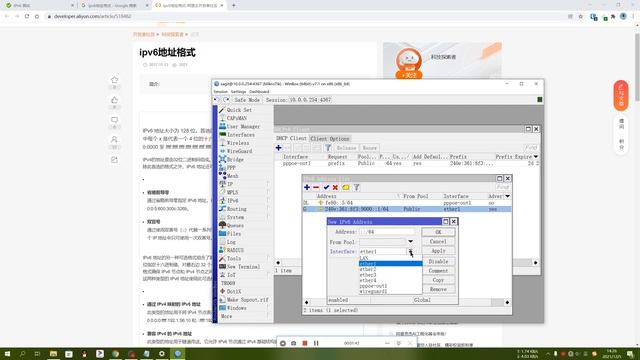Enable address with blue checkmark icon

click(x=326, y=187)
